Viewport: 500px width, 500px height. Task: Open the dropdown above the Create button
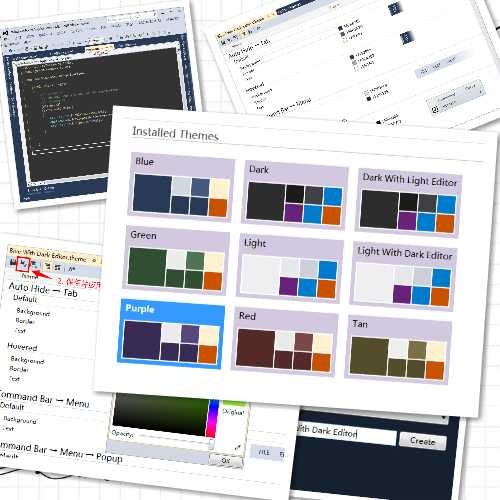tap(443, 417)
